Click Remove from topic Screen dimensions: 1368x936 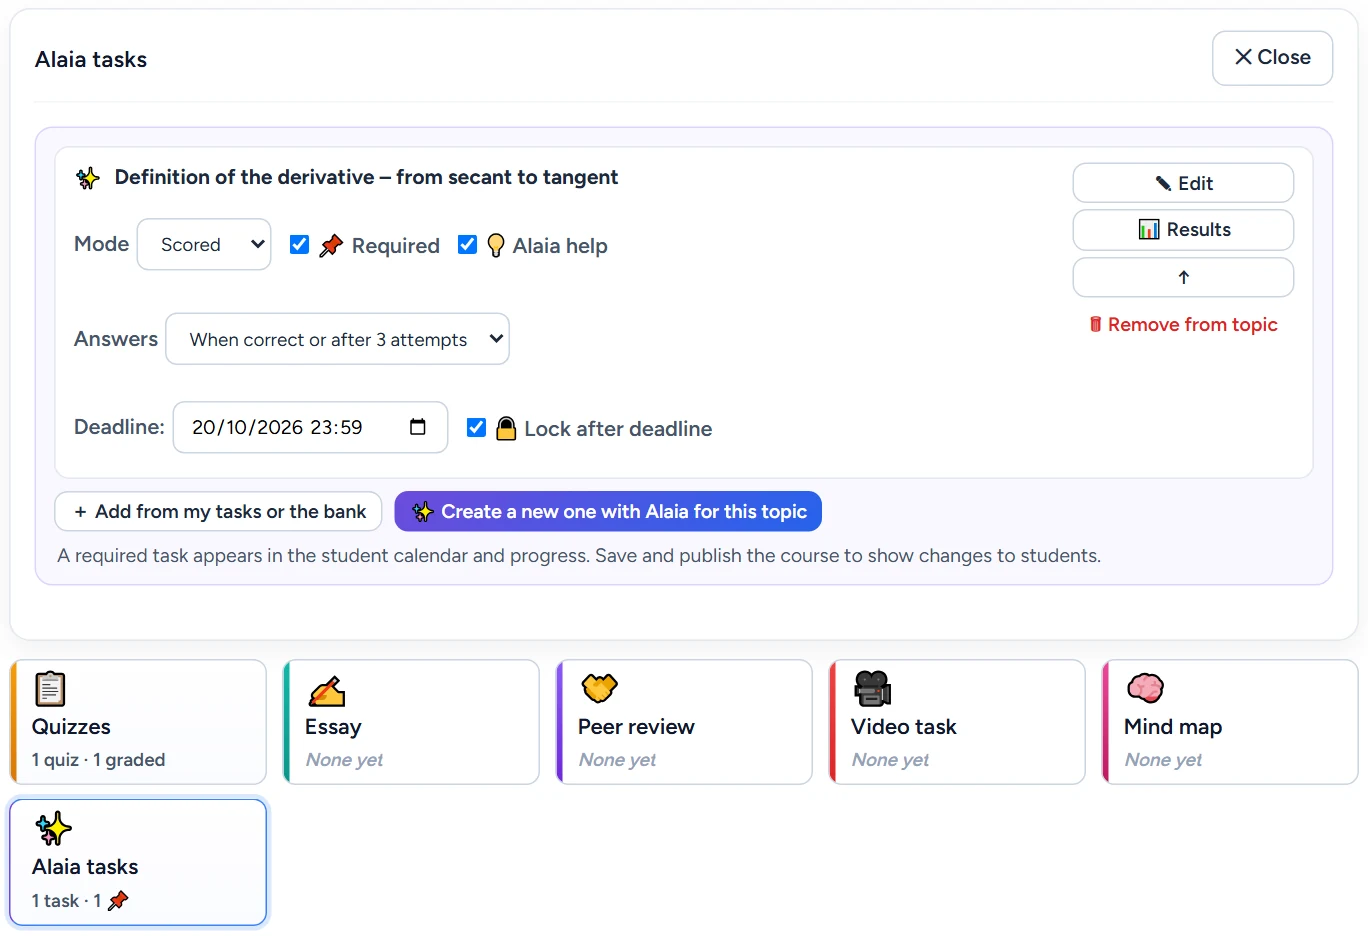click(x=1183, y=324)
